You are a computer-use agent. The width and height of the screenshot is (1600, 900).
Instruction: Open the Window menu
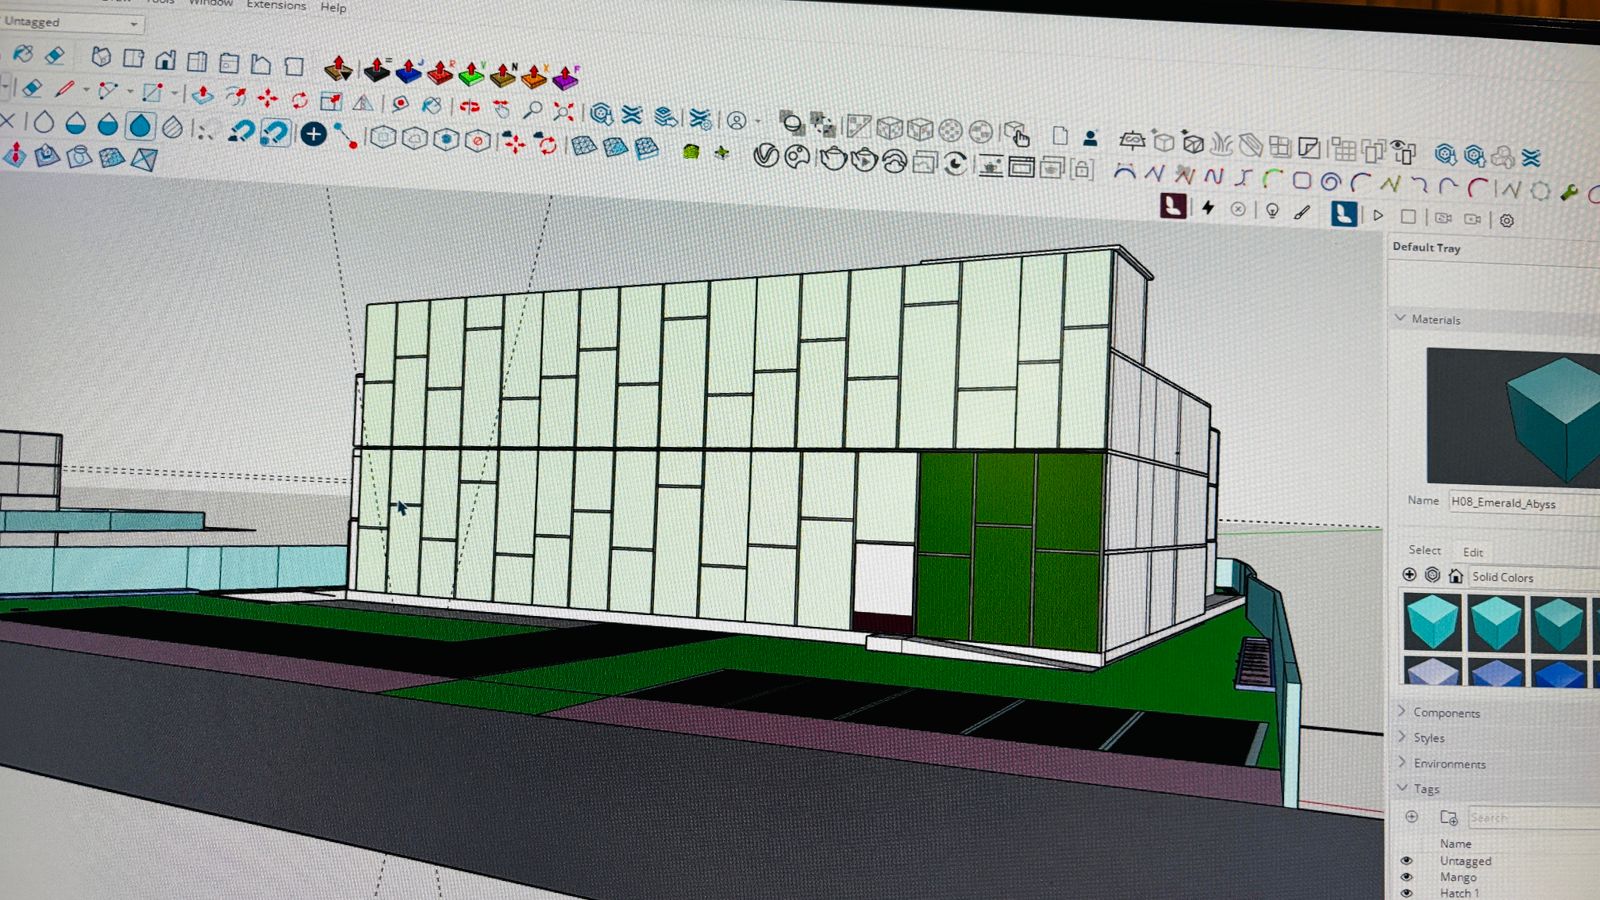point(210,3)
